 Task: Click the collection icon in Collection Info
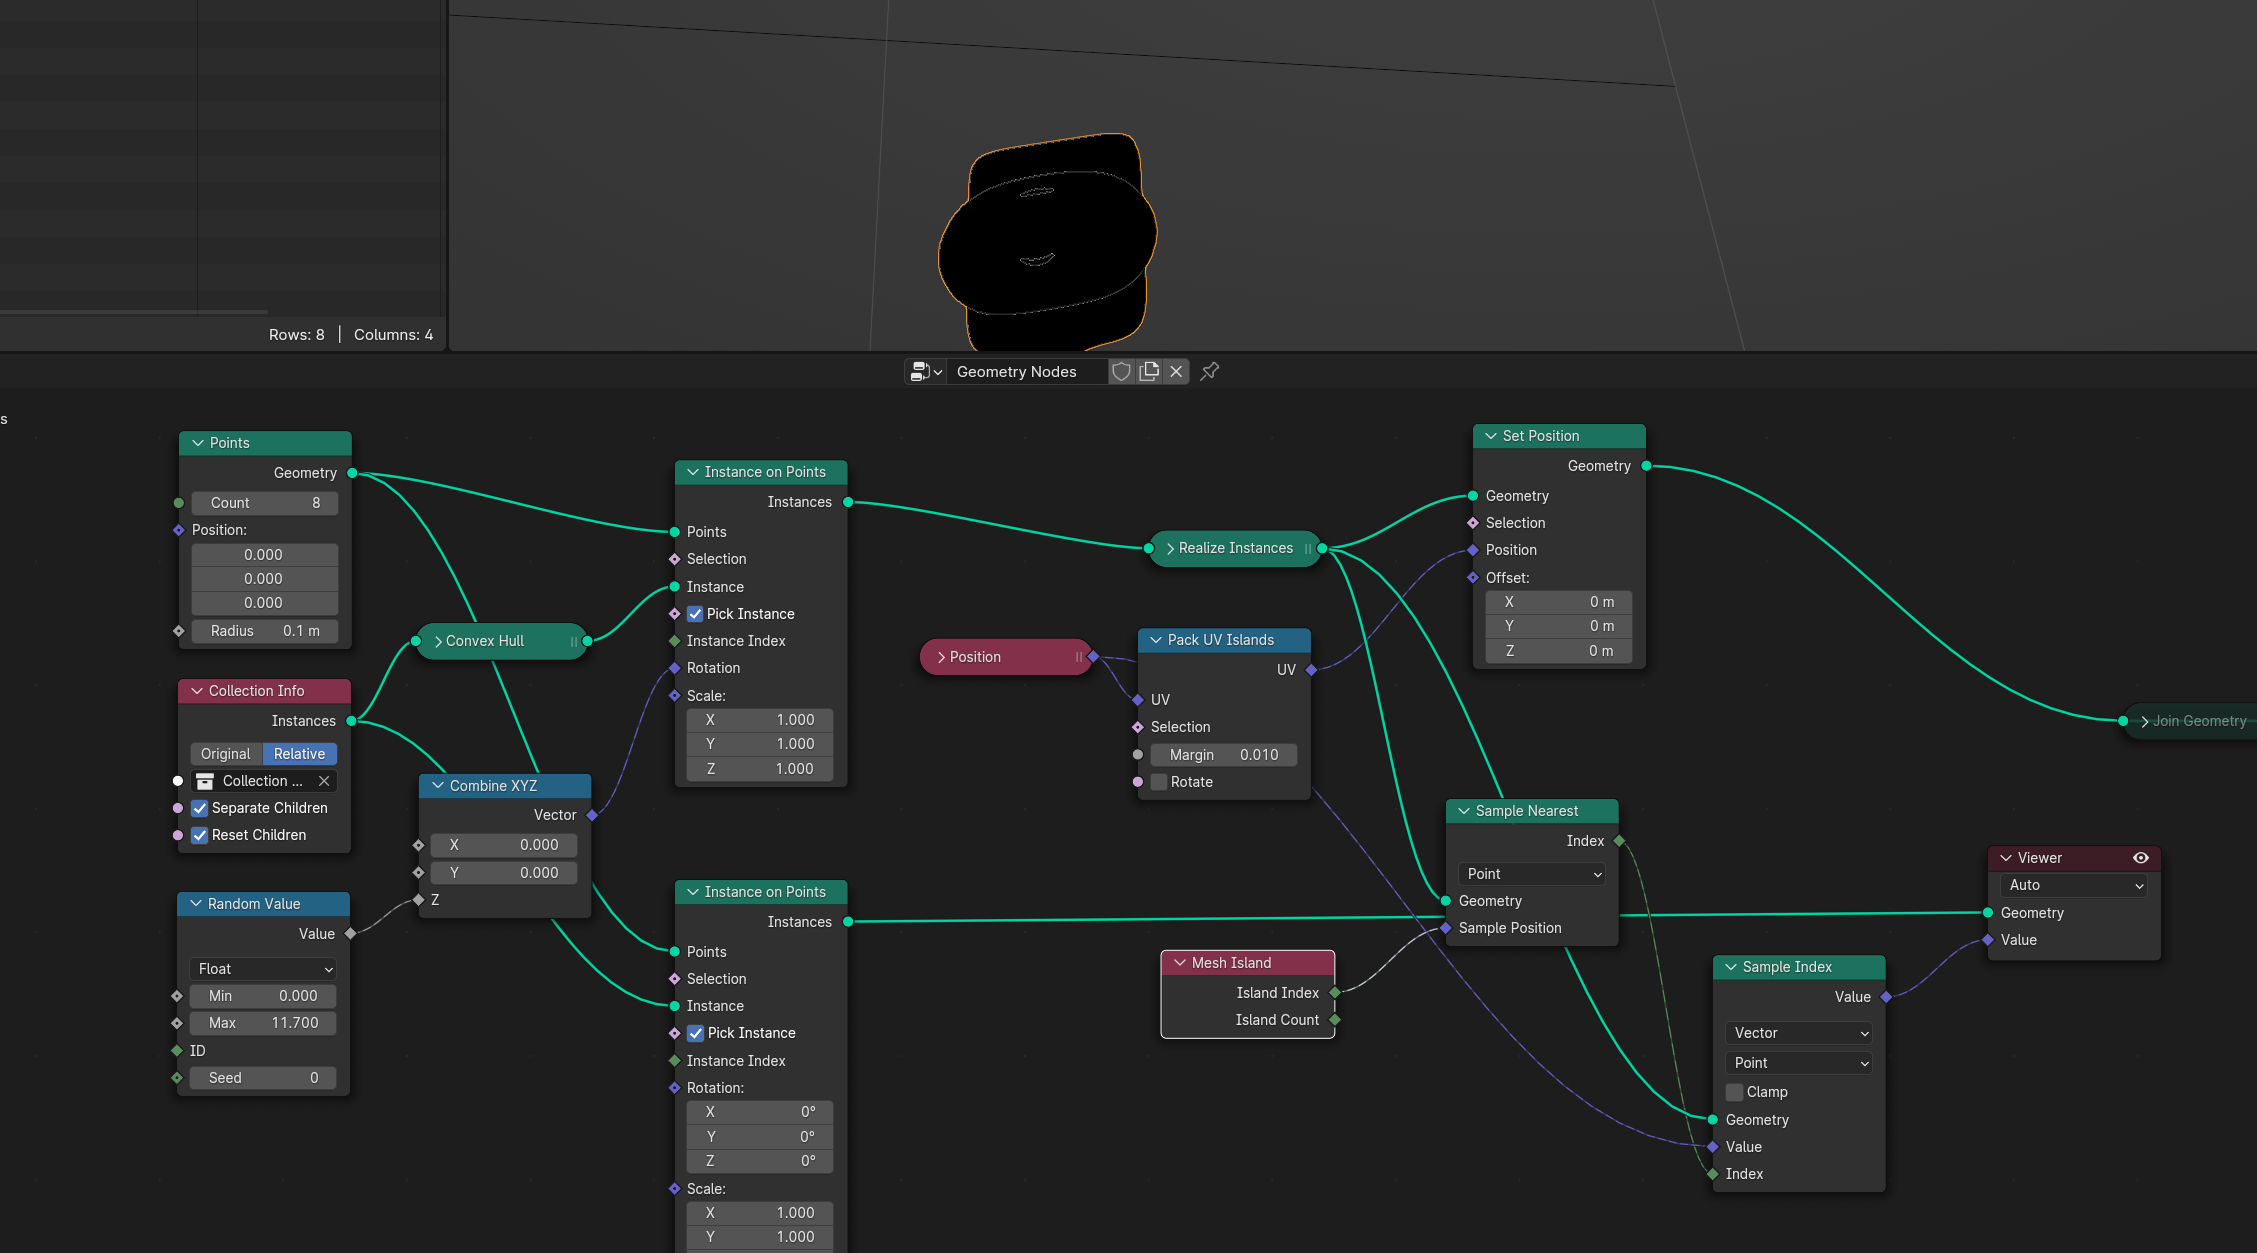(205, 781)
